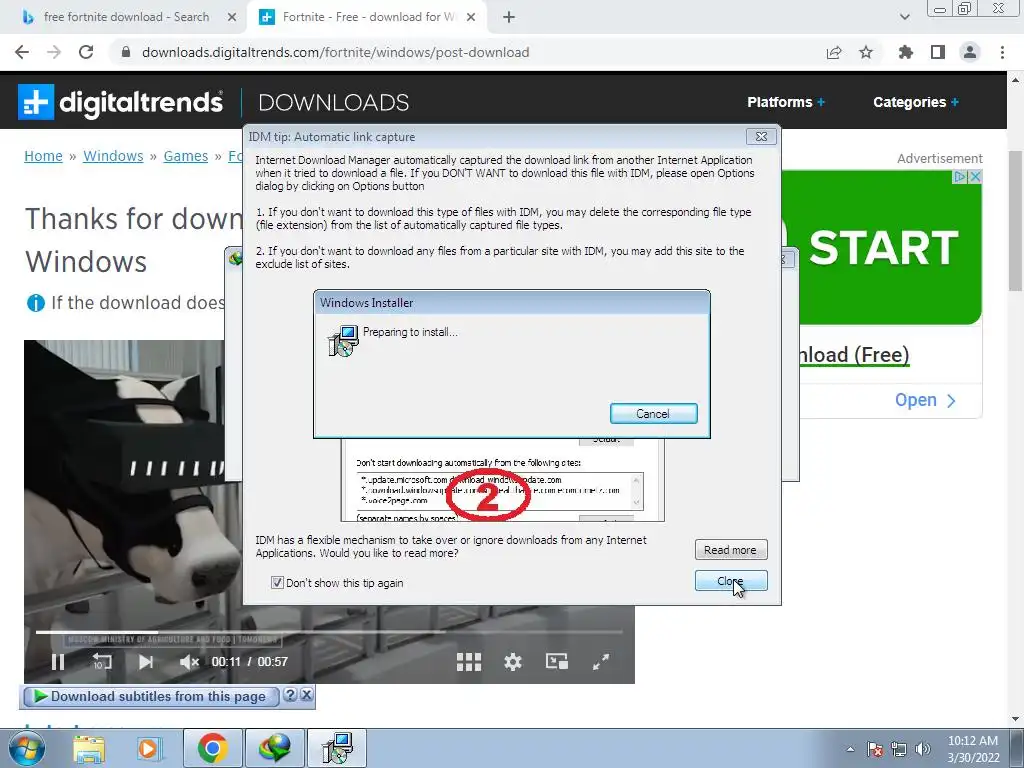This screenshot has height=768, width=1024.
Task: Switch to the free fortnite download Search tab
Action: (127, 17)
